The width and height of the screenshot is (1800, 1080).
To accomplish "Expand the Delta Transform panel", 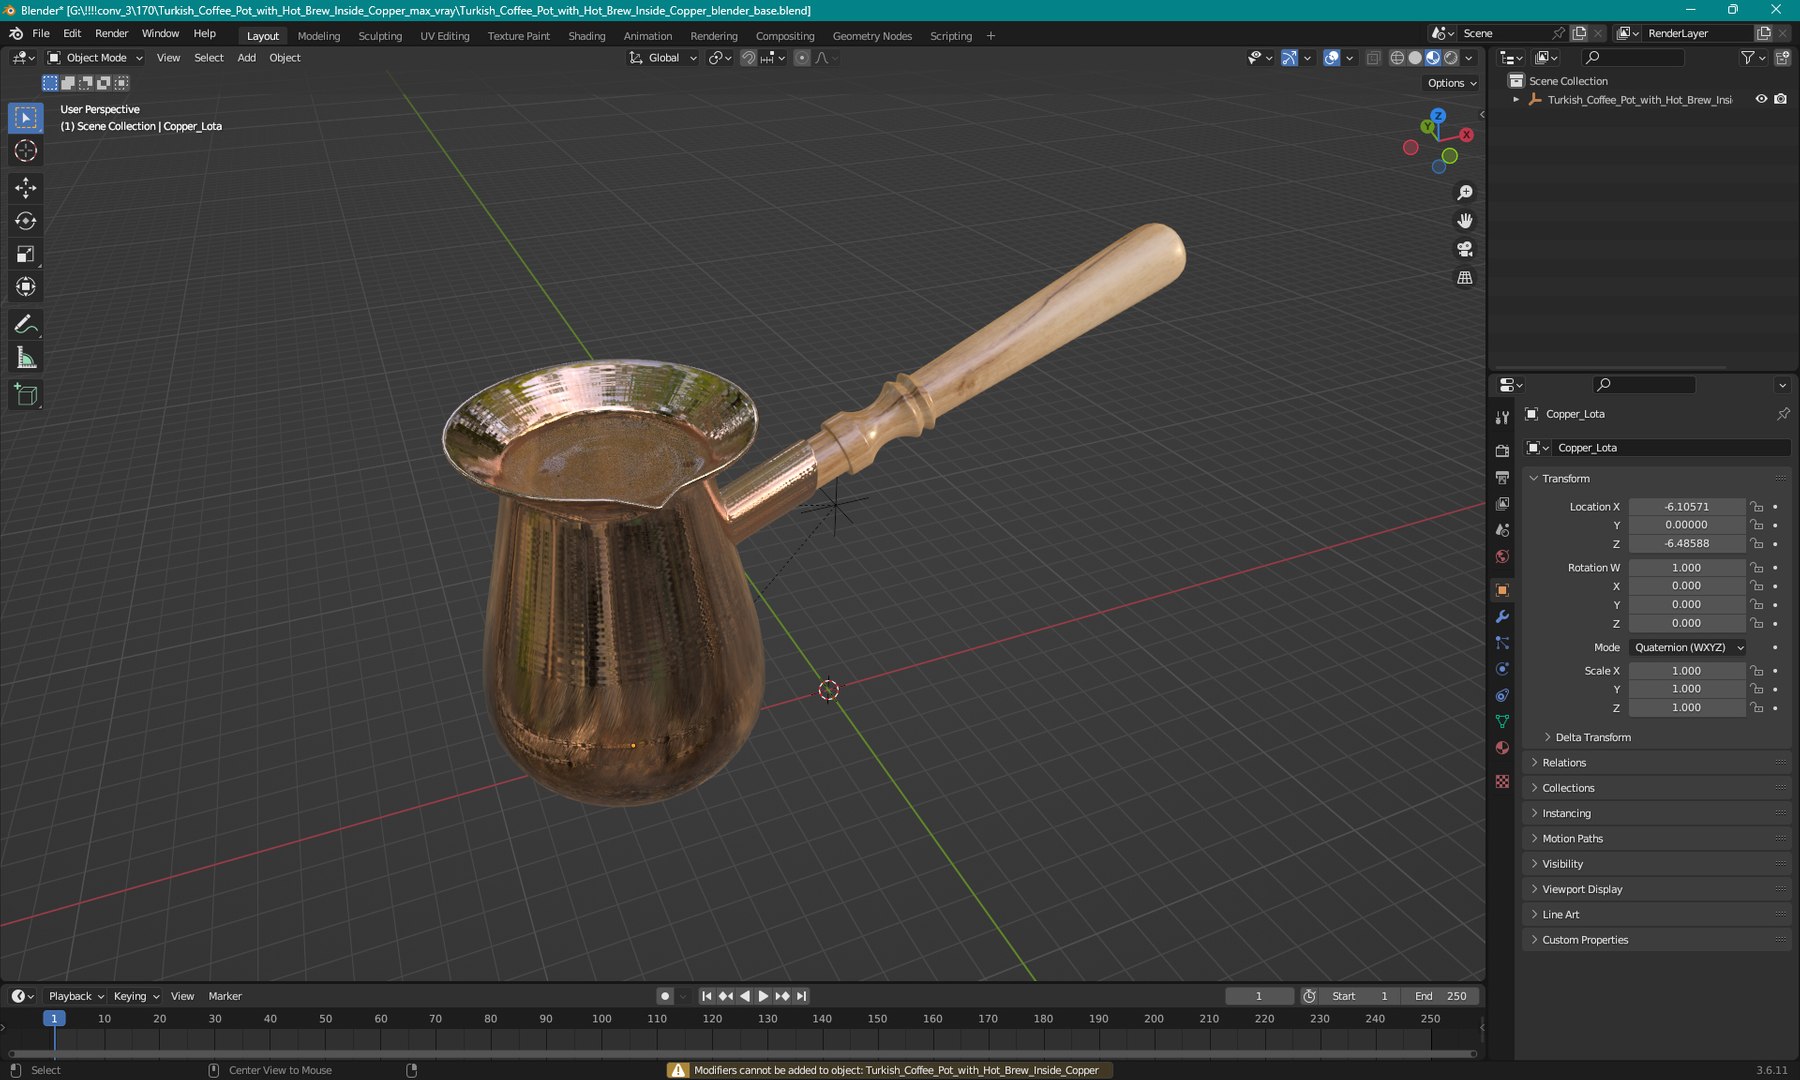I will click(1592, 737).
